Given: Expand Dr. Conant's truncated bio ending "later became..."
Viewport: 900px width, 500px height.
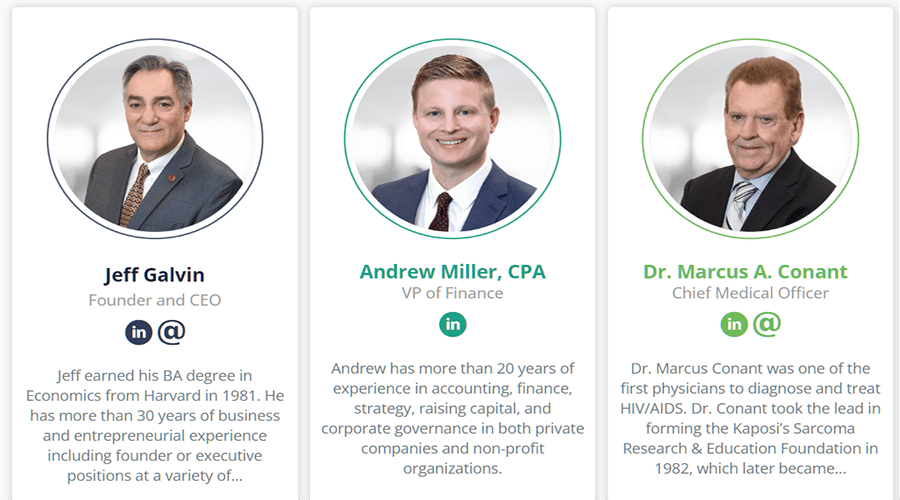Looking at the screenshot, I should (750, 418).
